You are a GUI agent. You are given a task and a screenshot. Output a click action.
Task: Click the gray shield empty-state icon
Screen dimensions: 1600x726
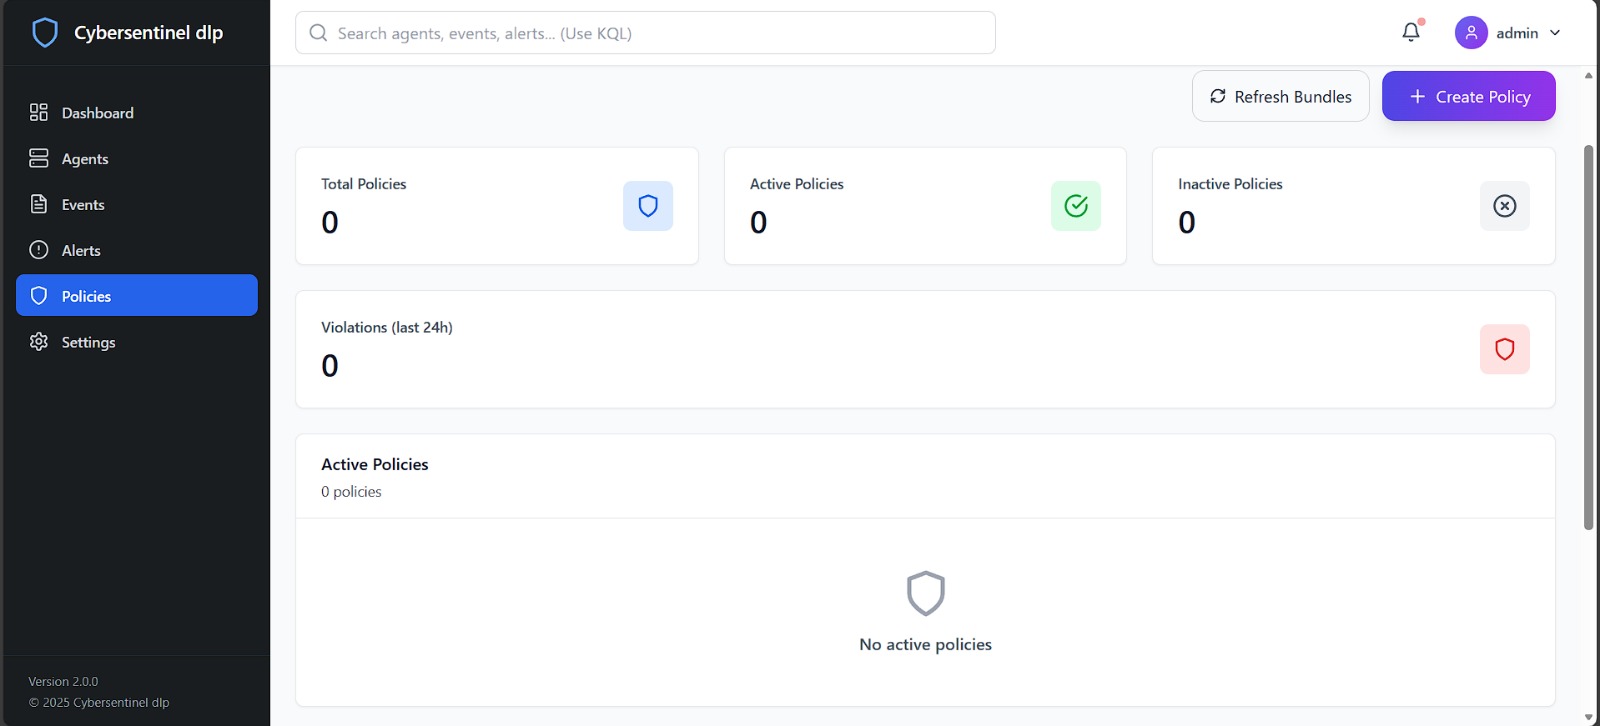(x=925, y=594)
